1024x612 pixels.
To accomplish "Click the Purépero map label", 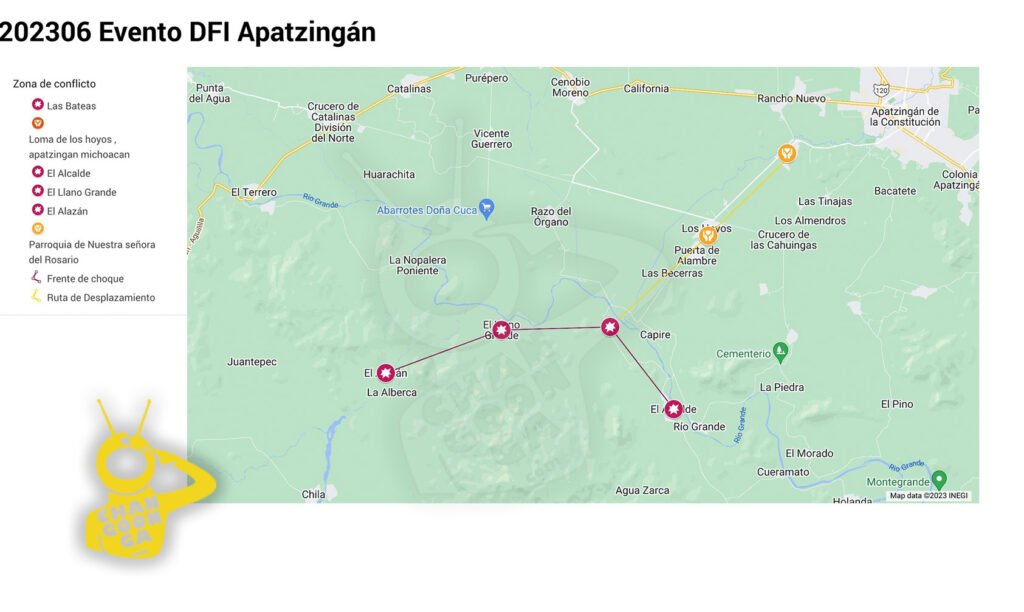I will tap(487, 78).
